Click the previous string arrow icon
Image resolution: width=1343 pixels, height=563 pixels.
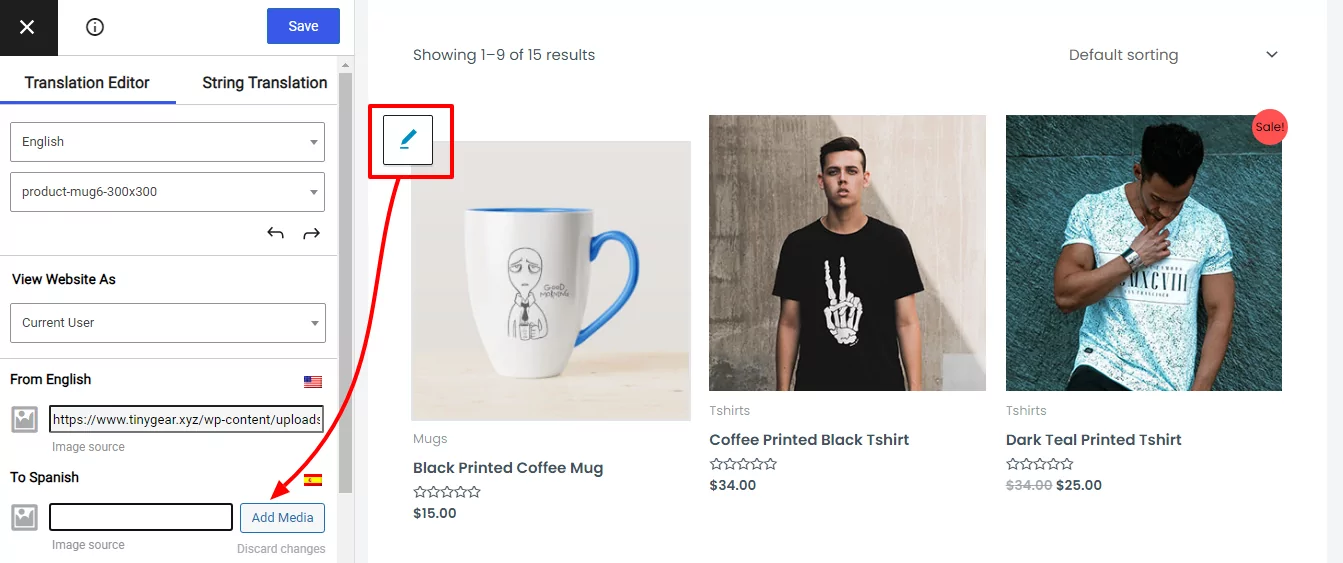(276, 233)
